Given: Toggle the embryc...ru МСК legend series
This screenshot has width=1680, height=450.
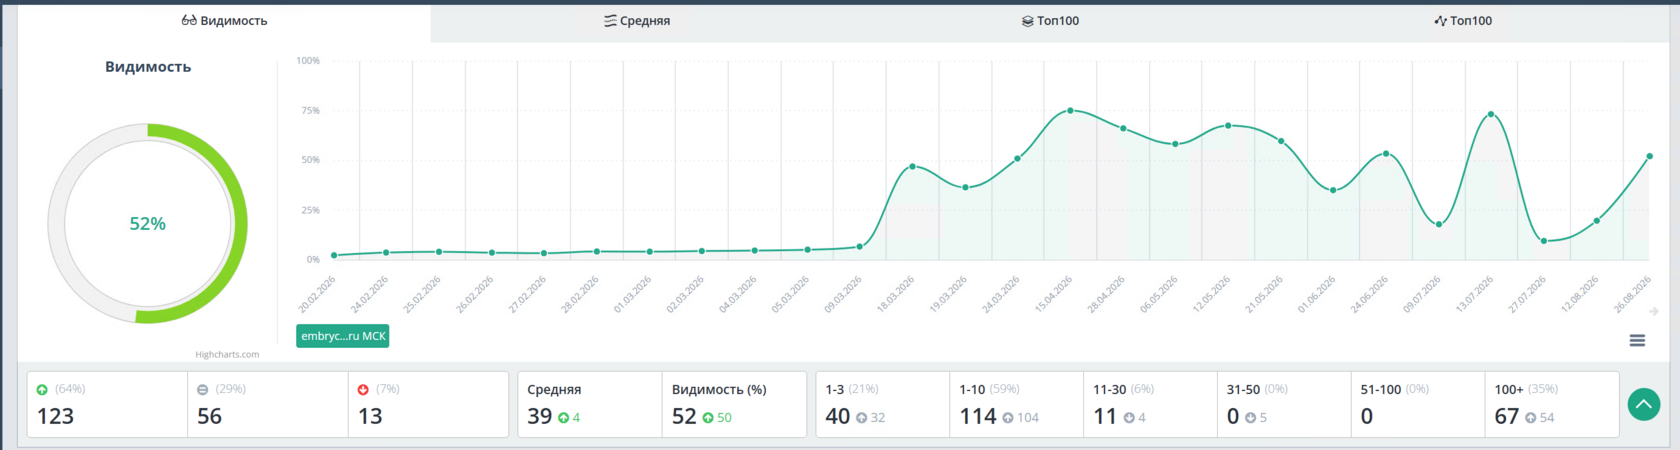Looking at the screenshot, I should click(343, 336).
